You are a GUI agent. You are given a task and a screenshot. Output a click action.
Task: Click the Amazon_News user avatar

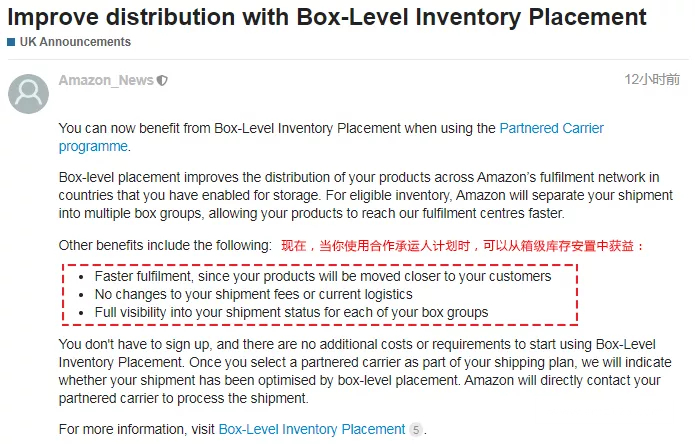click(x=28, y=94)
